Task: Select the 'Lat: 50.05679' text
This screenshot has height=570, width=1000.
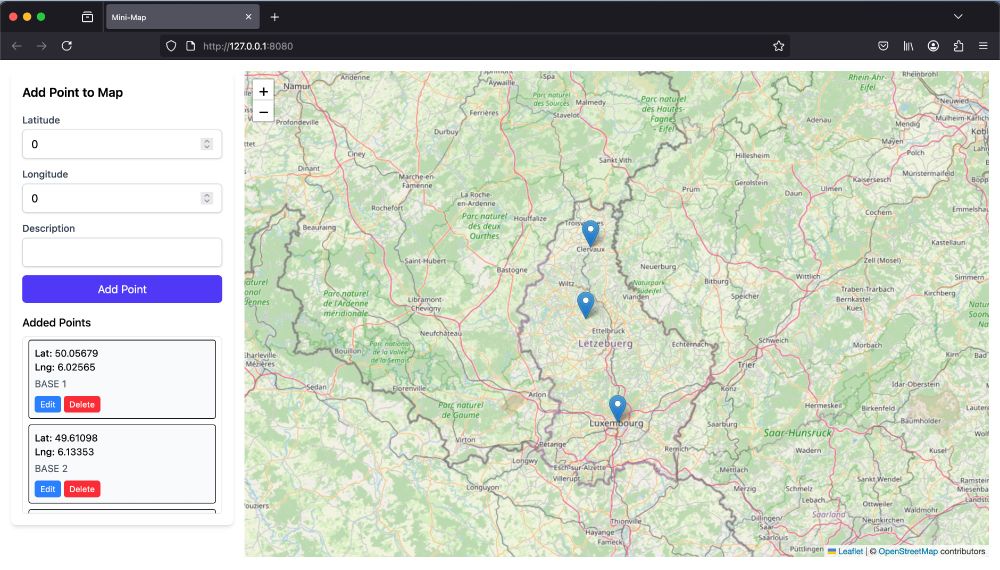Action: click(66, 353)
